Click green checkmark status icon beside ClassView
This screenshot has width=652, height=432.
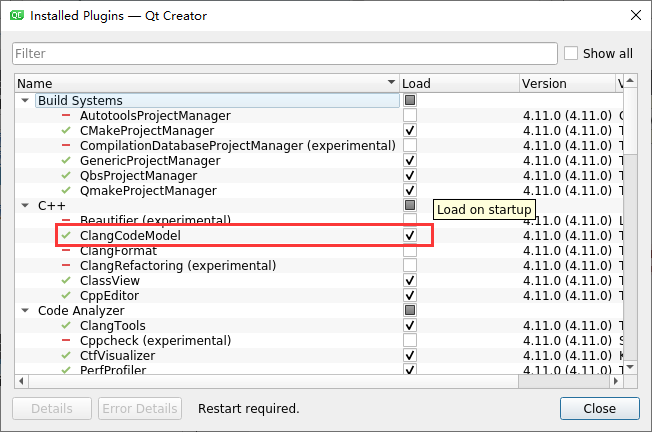pyautogui.click(x=66, y=281)
